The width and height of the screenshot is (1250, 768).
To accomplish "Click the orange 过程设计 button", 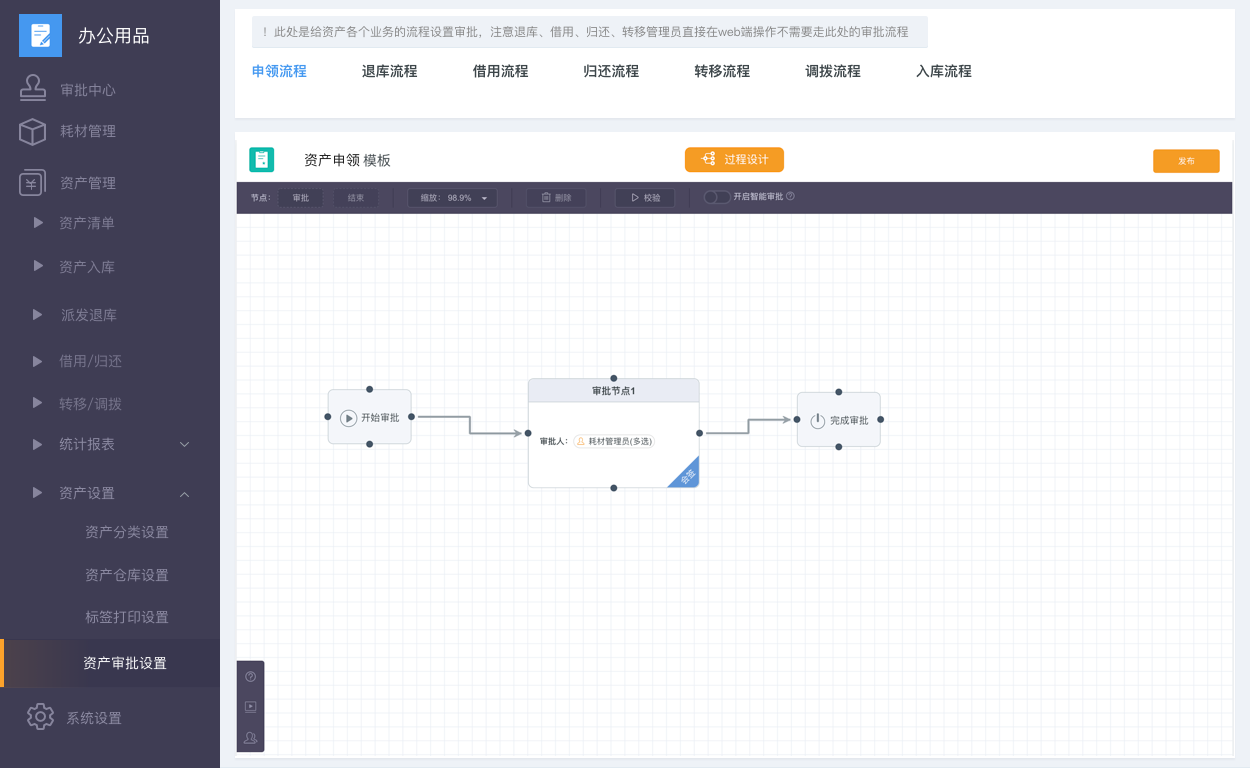I will pyautogui.click(x=734, y=160).
